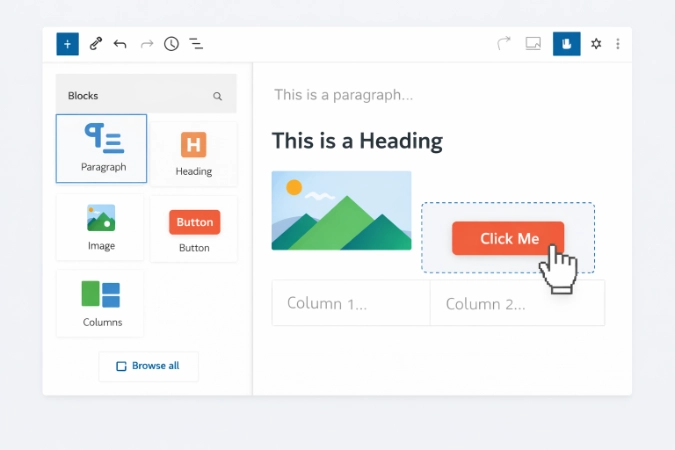Click the search magnifier in Blocks panel
675x450 pixels.
[217, 96]
